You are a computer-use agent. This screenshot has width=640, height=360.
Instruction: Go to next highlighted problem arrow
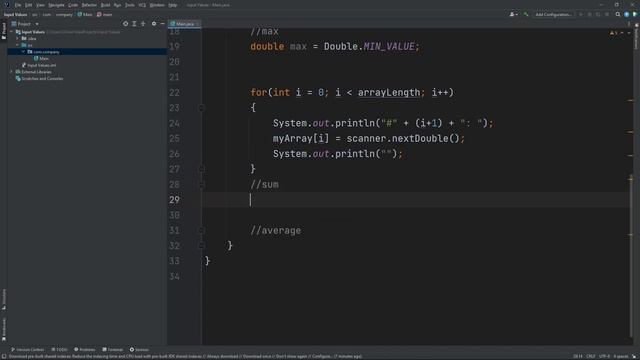[x=629, y=33]
